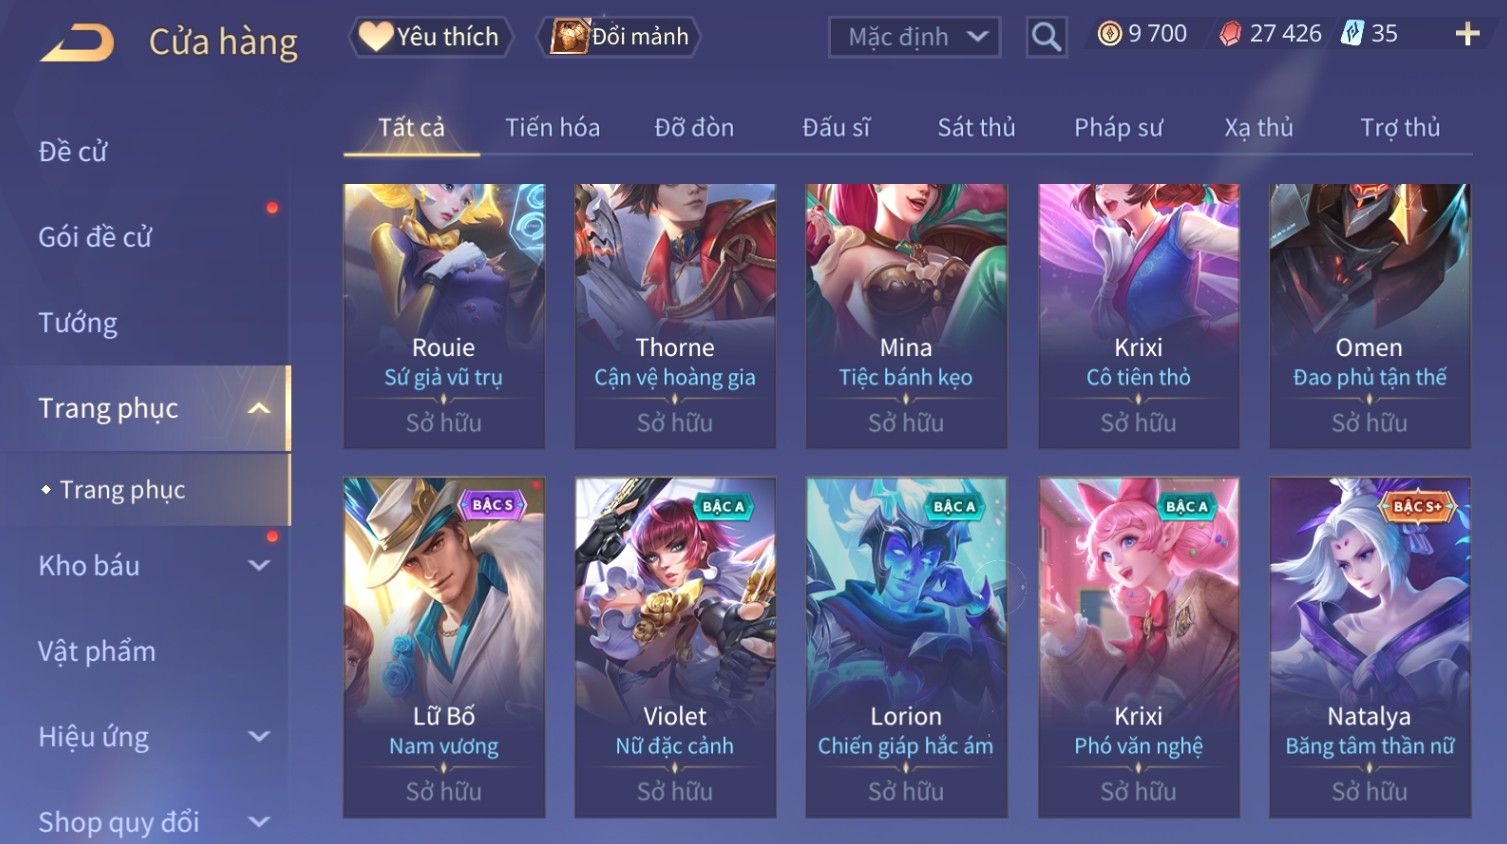Image resolution: width=1507 pixels, height=844 pixels.
Task: Select Natalya Băng tâm thần nữ skin
Action: click(1370, 647)
